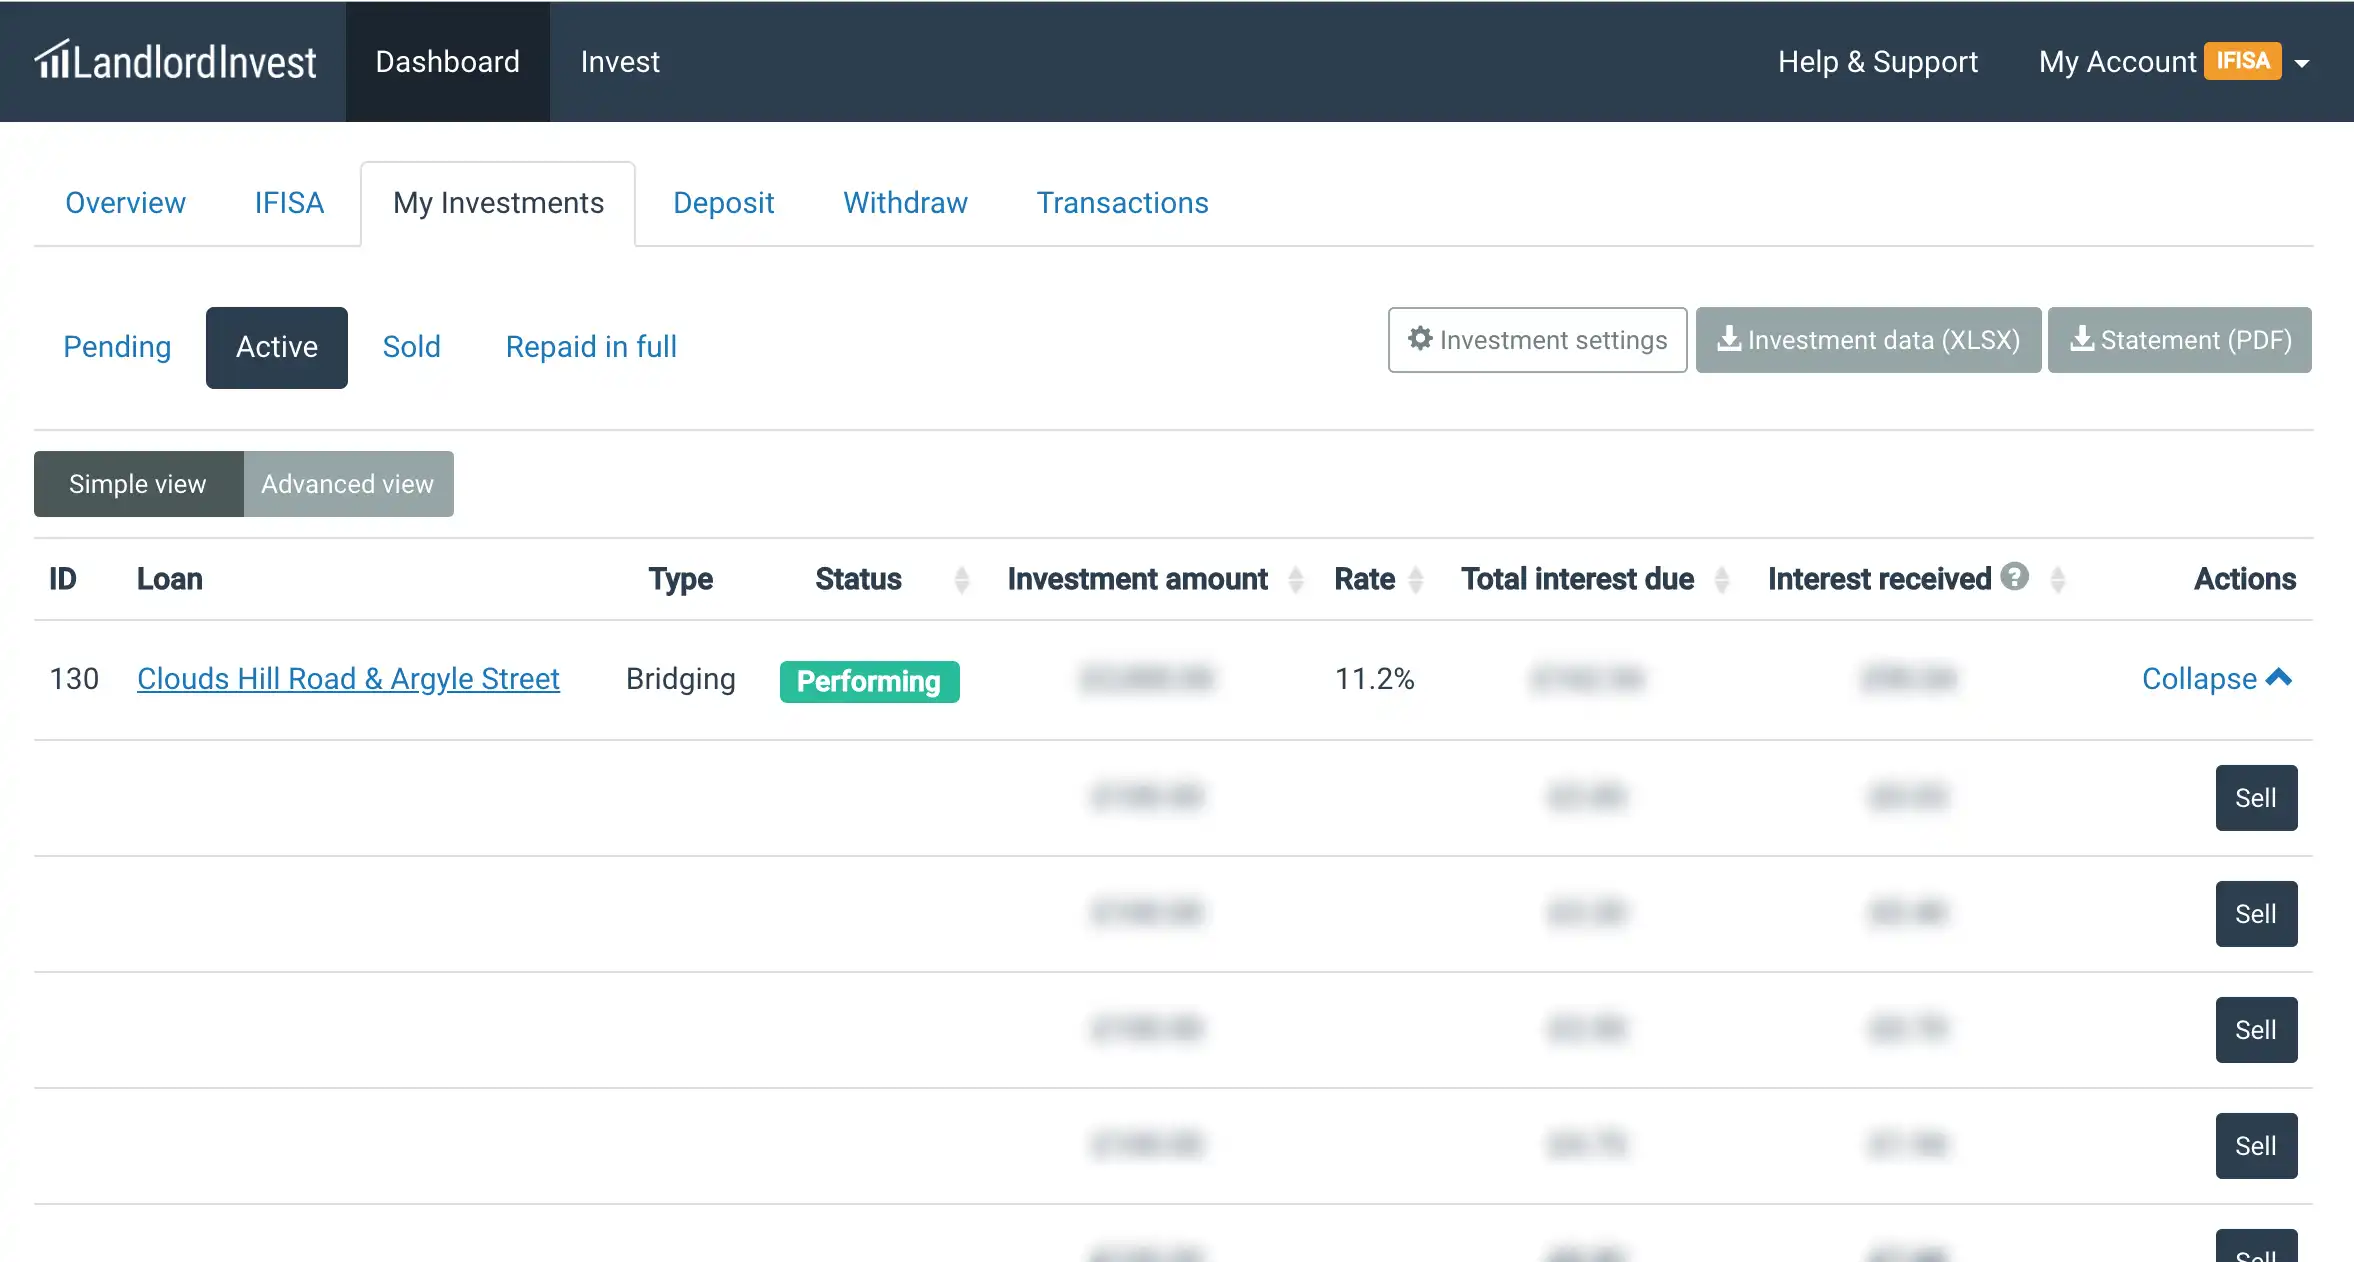Show Repaid in full investments
The width and height of the screenshot is (2354, 1262).
(x=591, y=347)
